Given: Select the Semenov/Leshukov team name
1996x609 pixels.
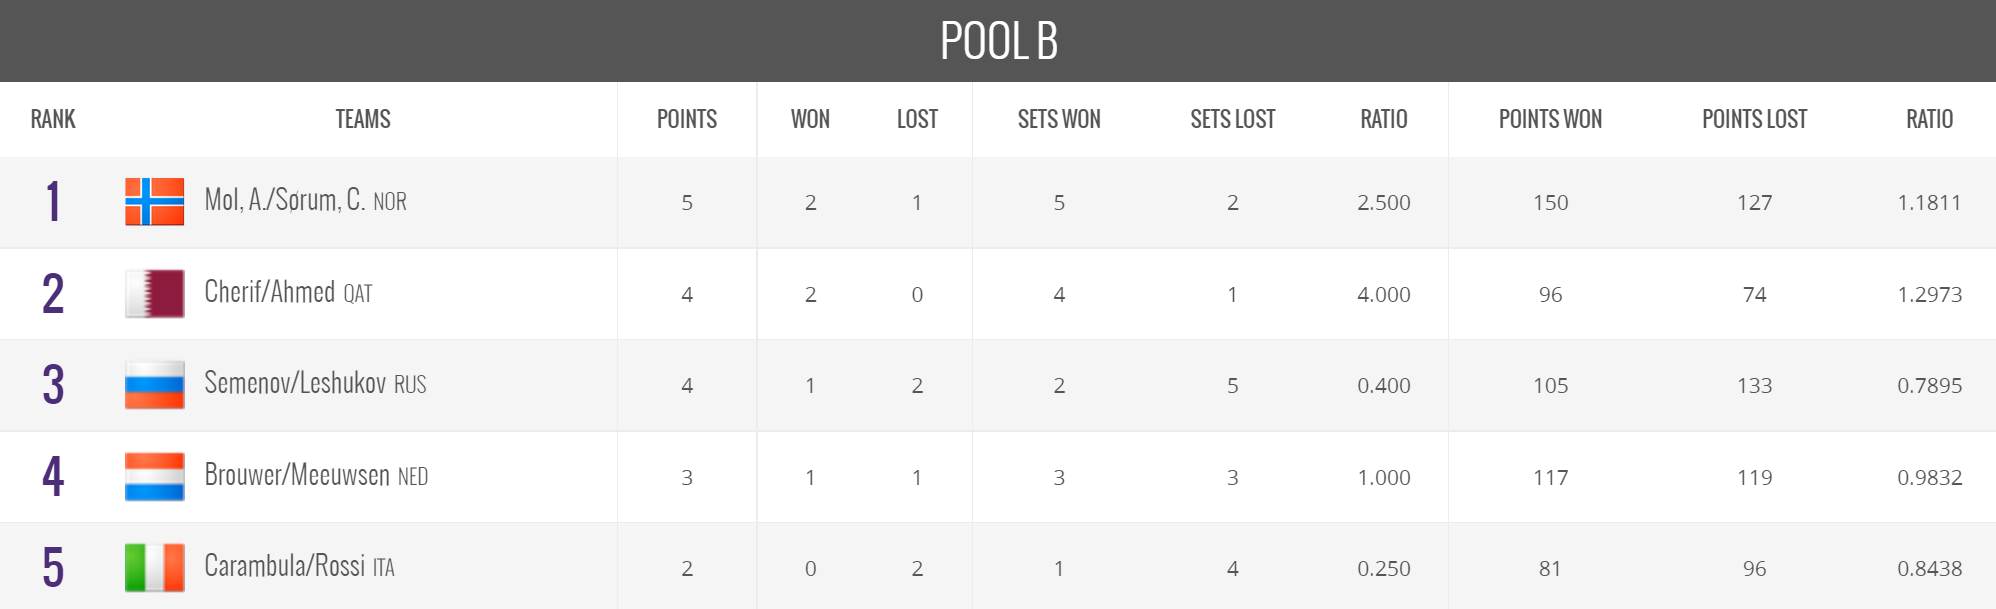Looking at the screenshot, I should point(295,383).
